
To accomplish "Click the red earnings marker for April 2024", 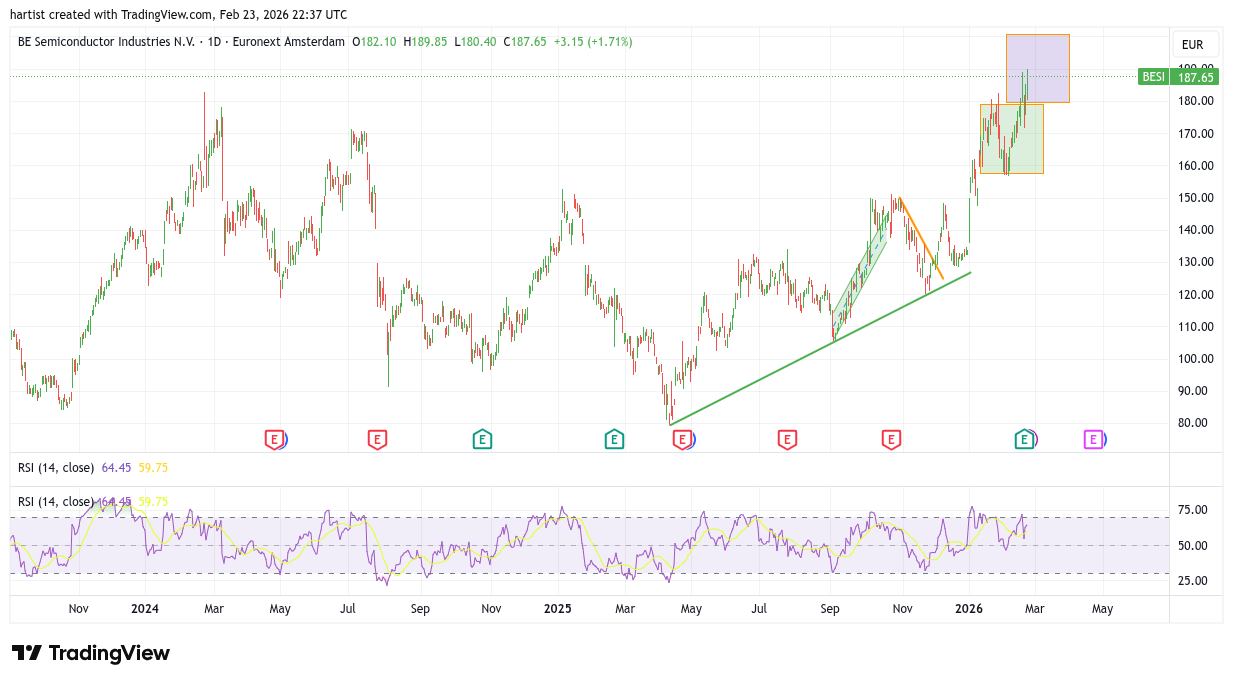I will (x=273, y=439).
